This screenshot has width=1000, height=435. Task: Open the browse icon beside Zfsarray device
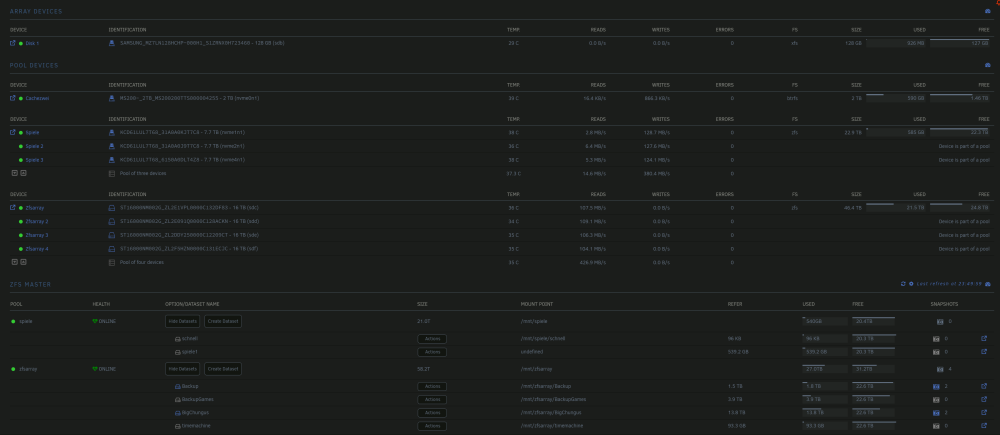[13, 208]
